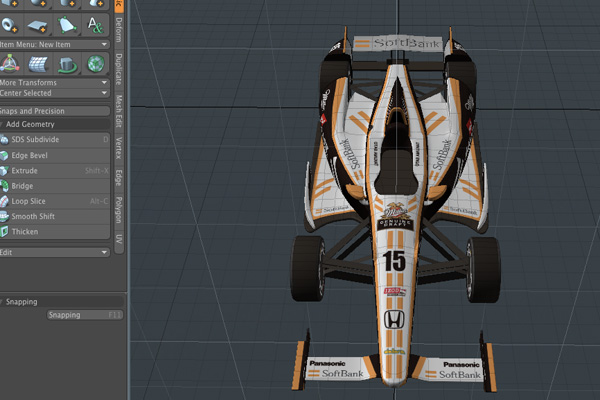Click the race car model in the viewport
The image size is (600, 400).
395,211
